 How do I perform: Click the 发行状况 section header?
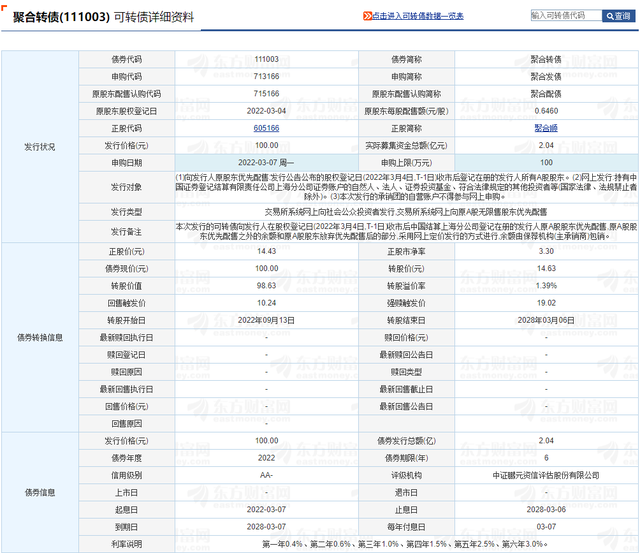click(40, 147)
